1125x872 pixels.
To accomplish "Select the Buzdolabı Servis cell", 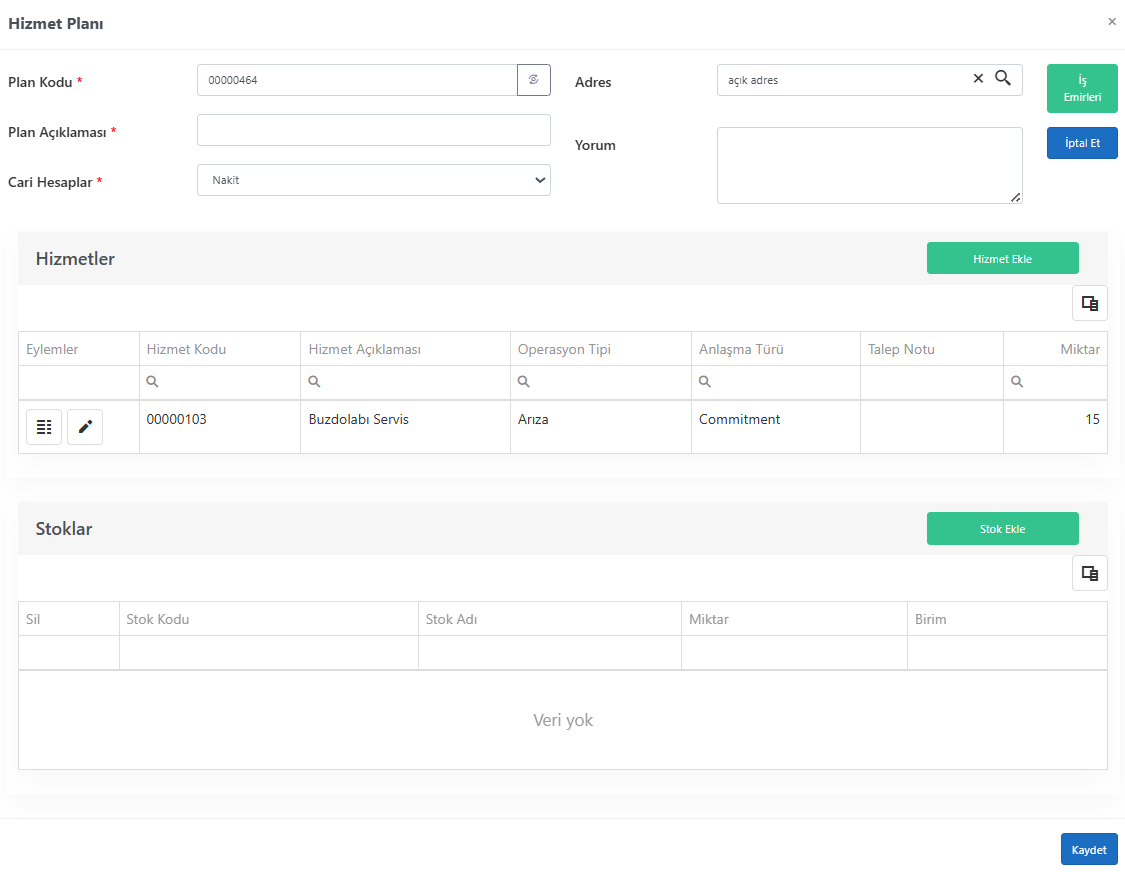I will pos(405,427).
